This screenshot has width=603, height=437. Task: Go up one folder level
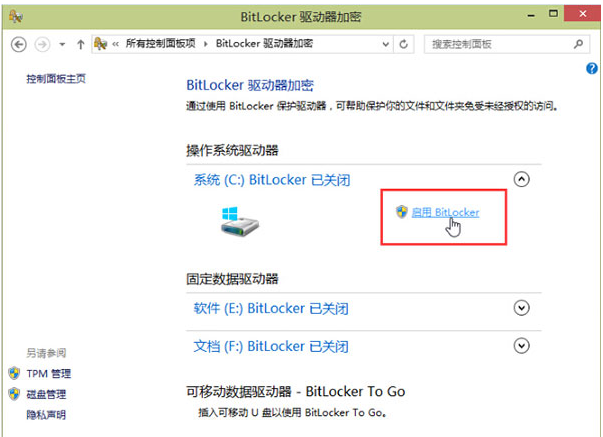pos(80,44)
